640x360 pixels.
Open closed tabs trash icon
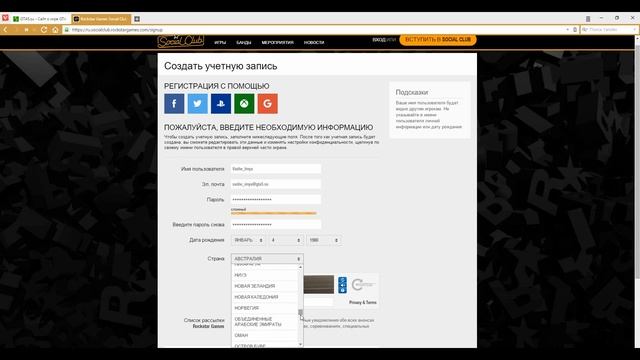588,19
